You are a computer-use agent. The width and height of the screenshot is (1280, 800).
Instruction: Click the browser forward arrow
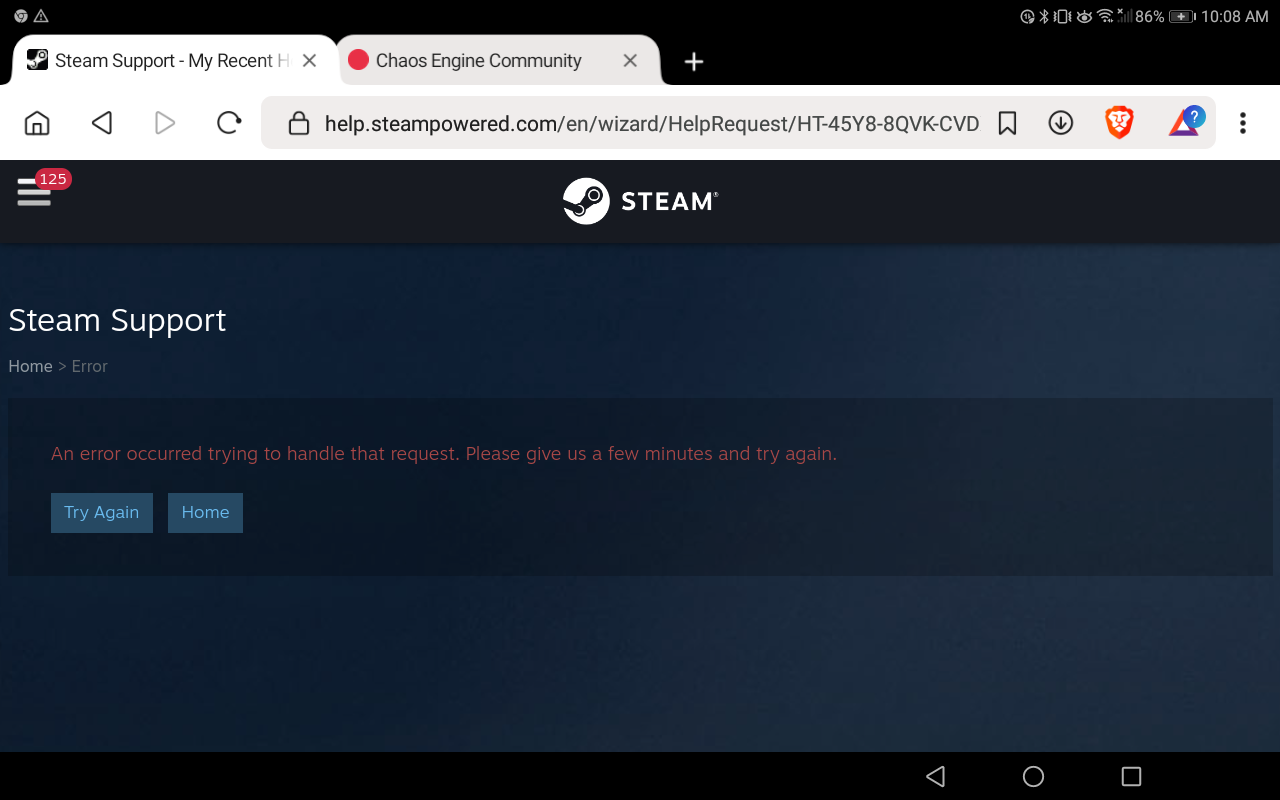tap(165, 123)
